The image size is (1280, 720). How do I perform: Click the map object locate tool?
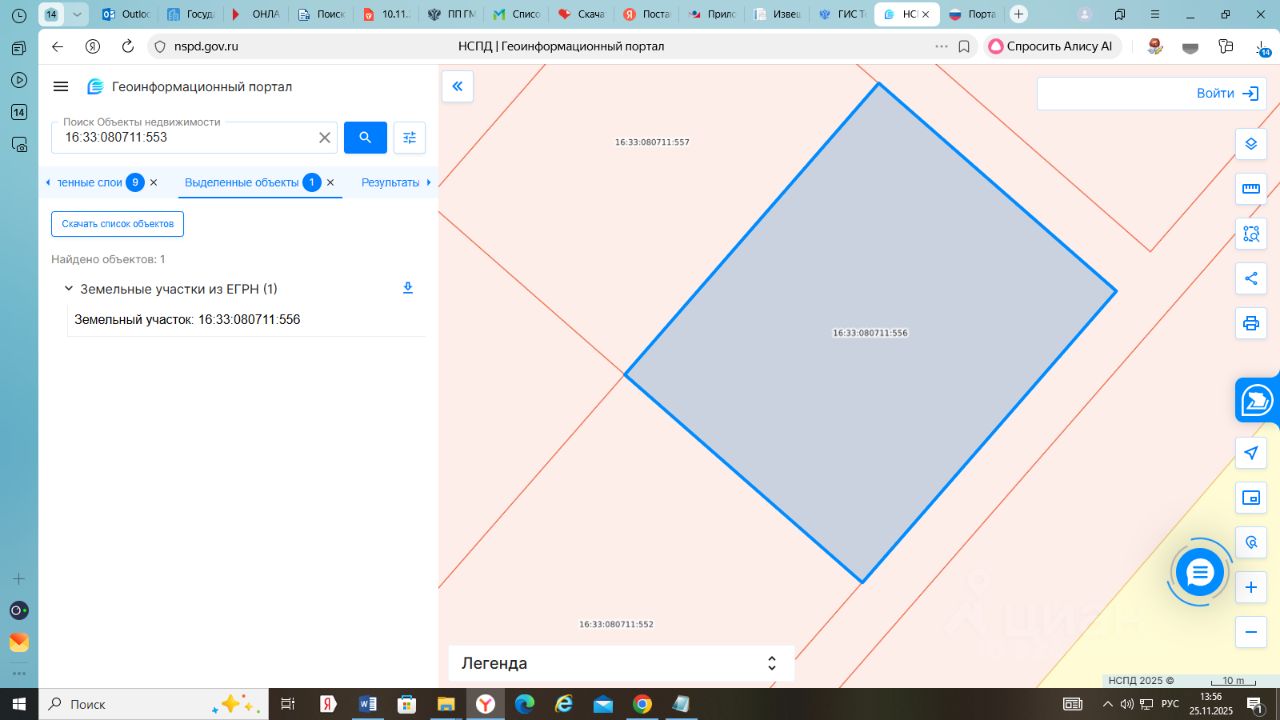pos(1250,543)
